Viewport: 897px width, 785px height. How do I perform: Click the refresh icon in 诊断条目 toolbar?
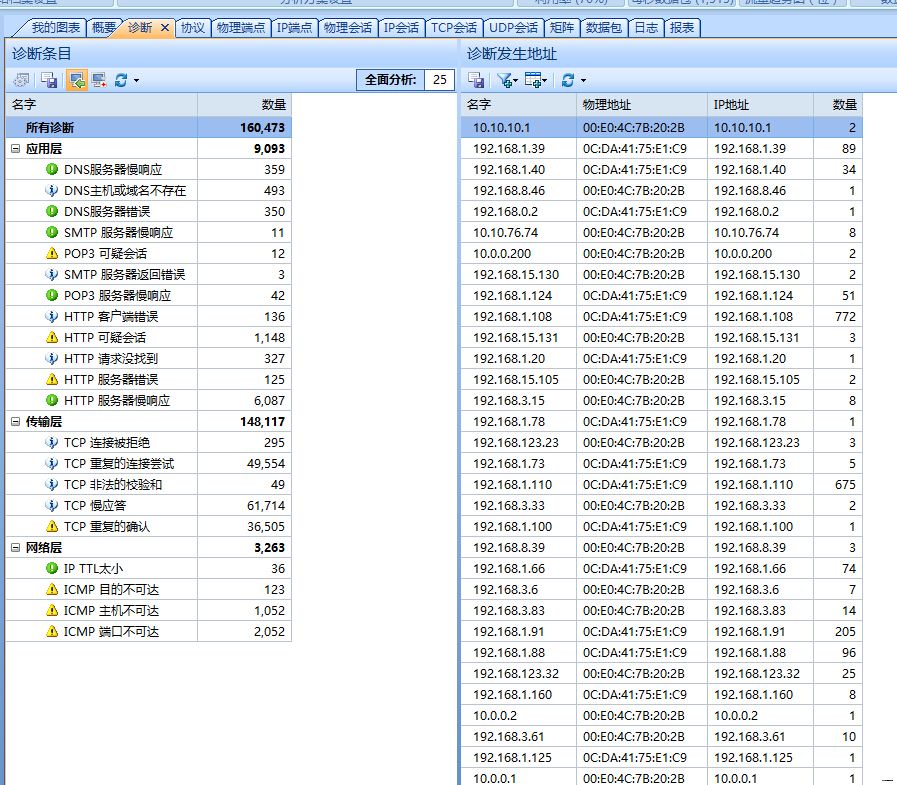[x=121, y=80]
